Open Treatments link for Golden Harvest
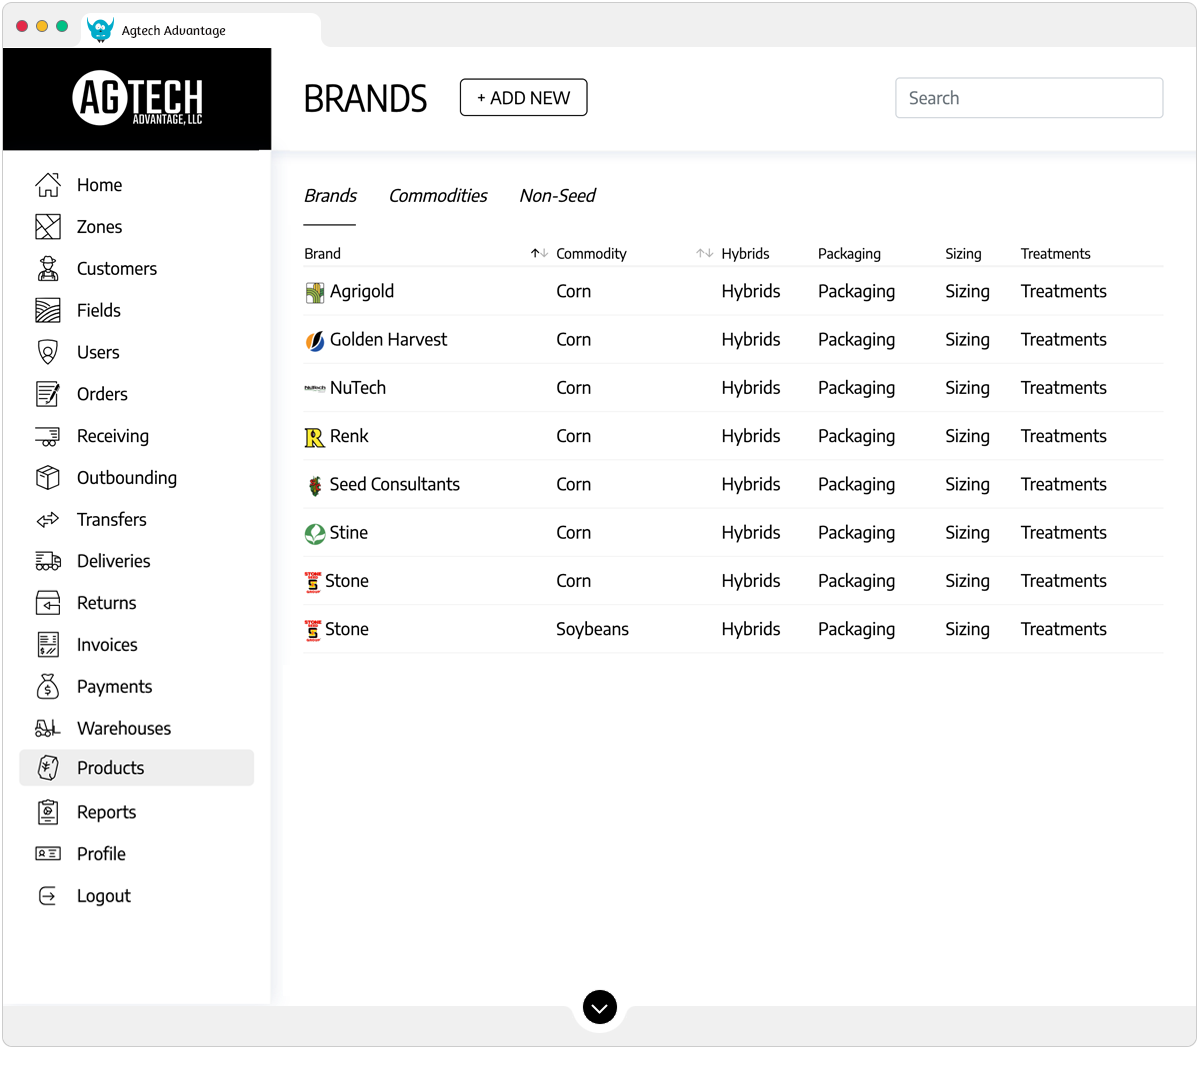The height and width of the screenshot is (1075, 1200). coord(1063,340)
